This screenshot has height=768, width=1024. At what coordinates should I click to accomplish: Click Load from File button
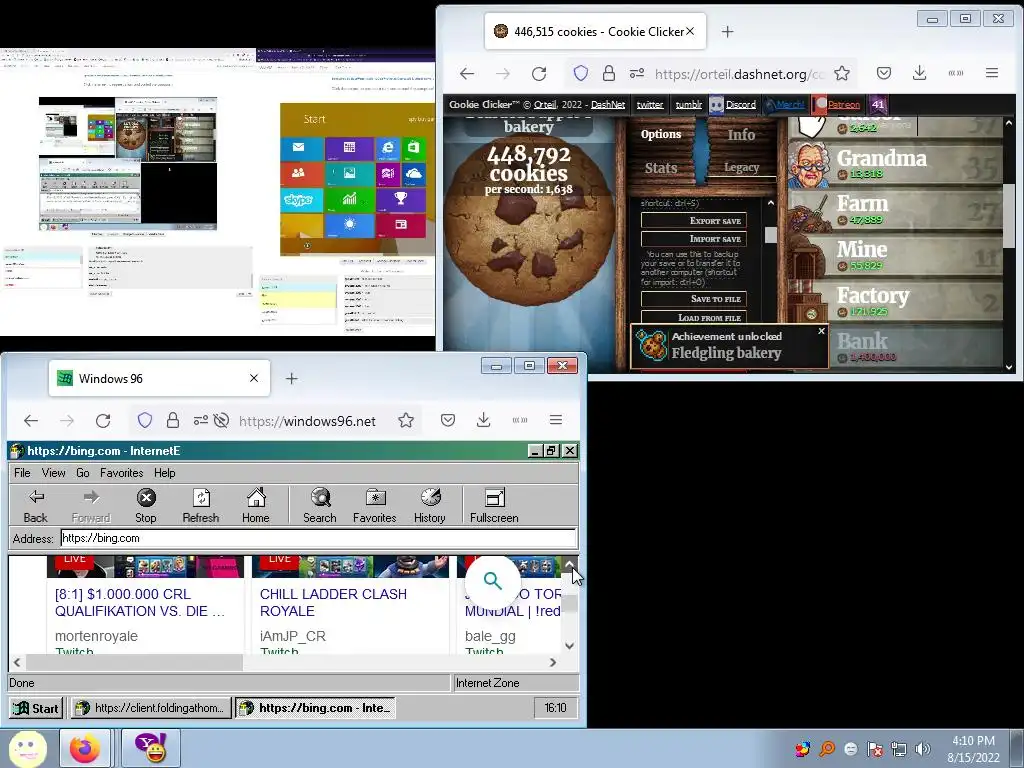(694, 317)
